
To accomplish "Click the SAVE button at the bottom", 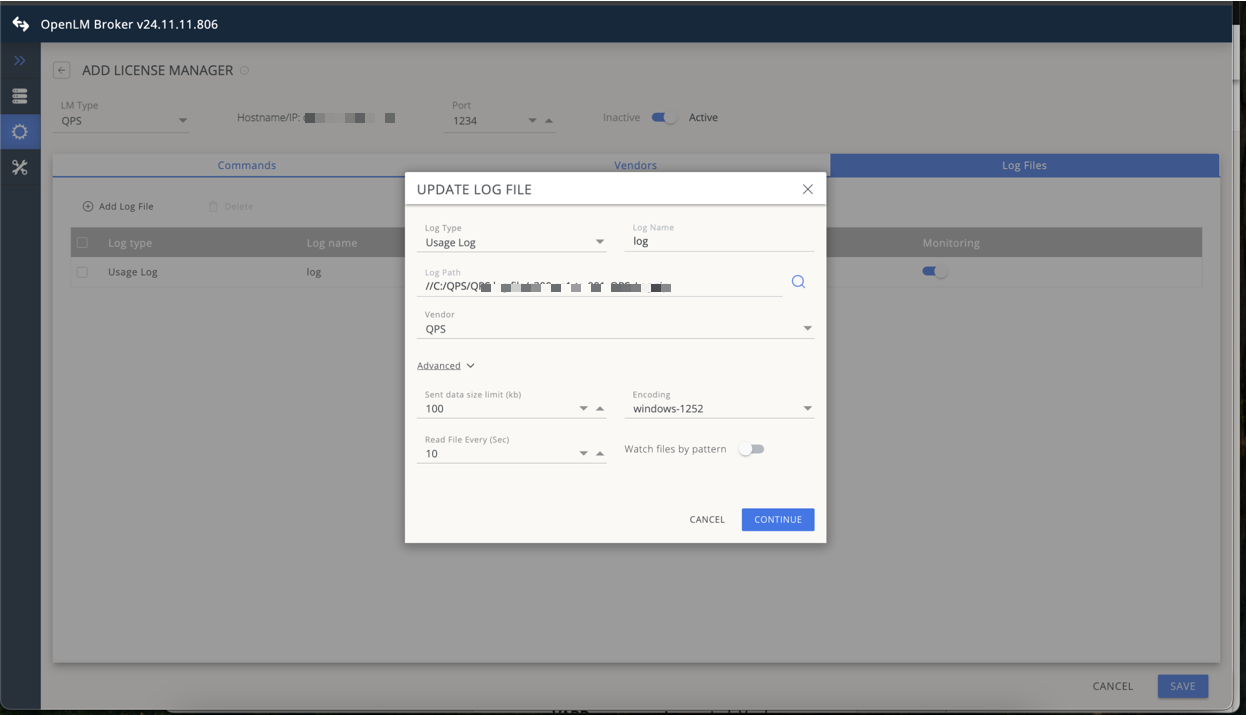I will (1182, 686).
